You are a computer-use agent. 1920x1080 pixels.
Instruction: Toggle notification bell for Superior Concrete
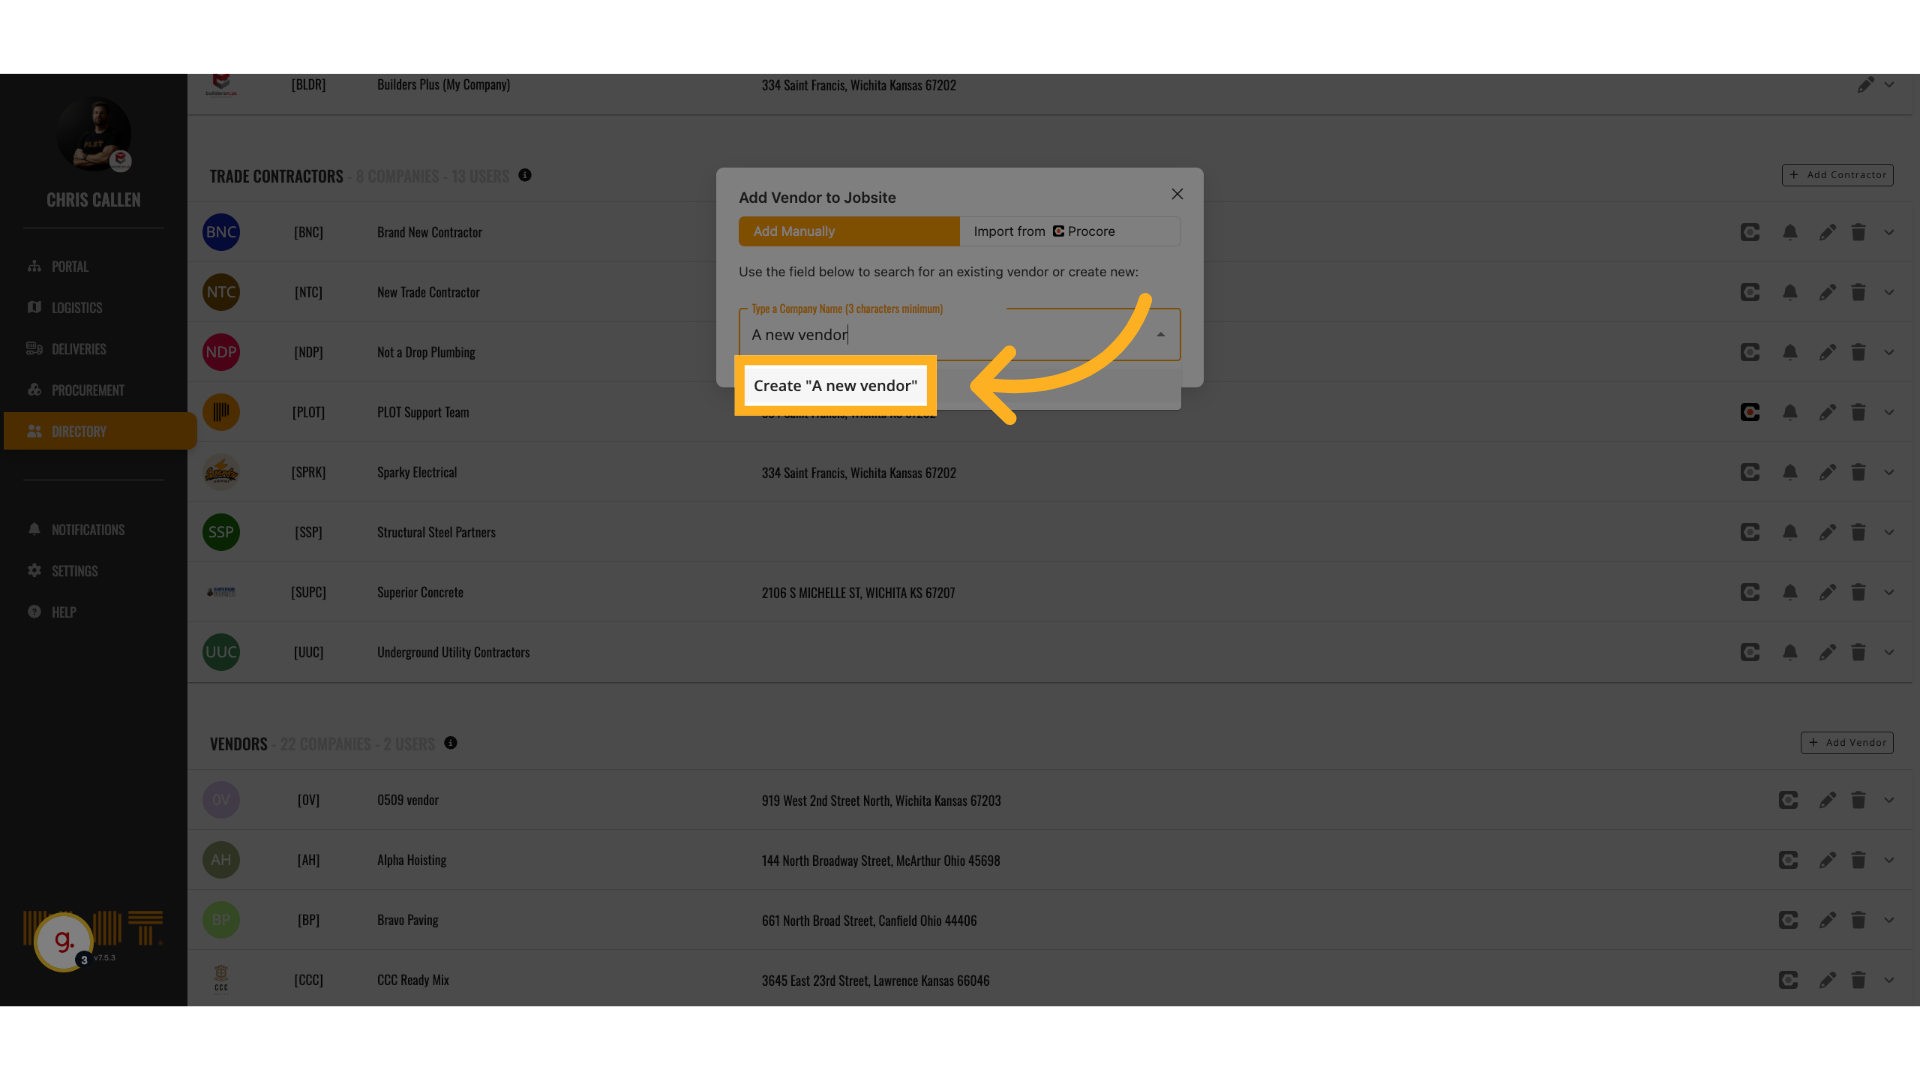pos(1790,592)
